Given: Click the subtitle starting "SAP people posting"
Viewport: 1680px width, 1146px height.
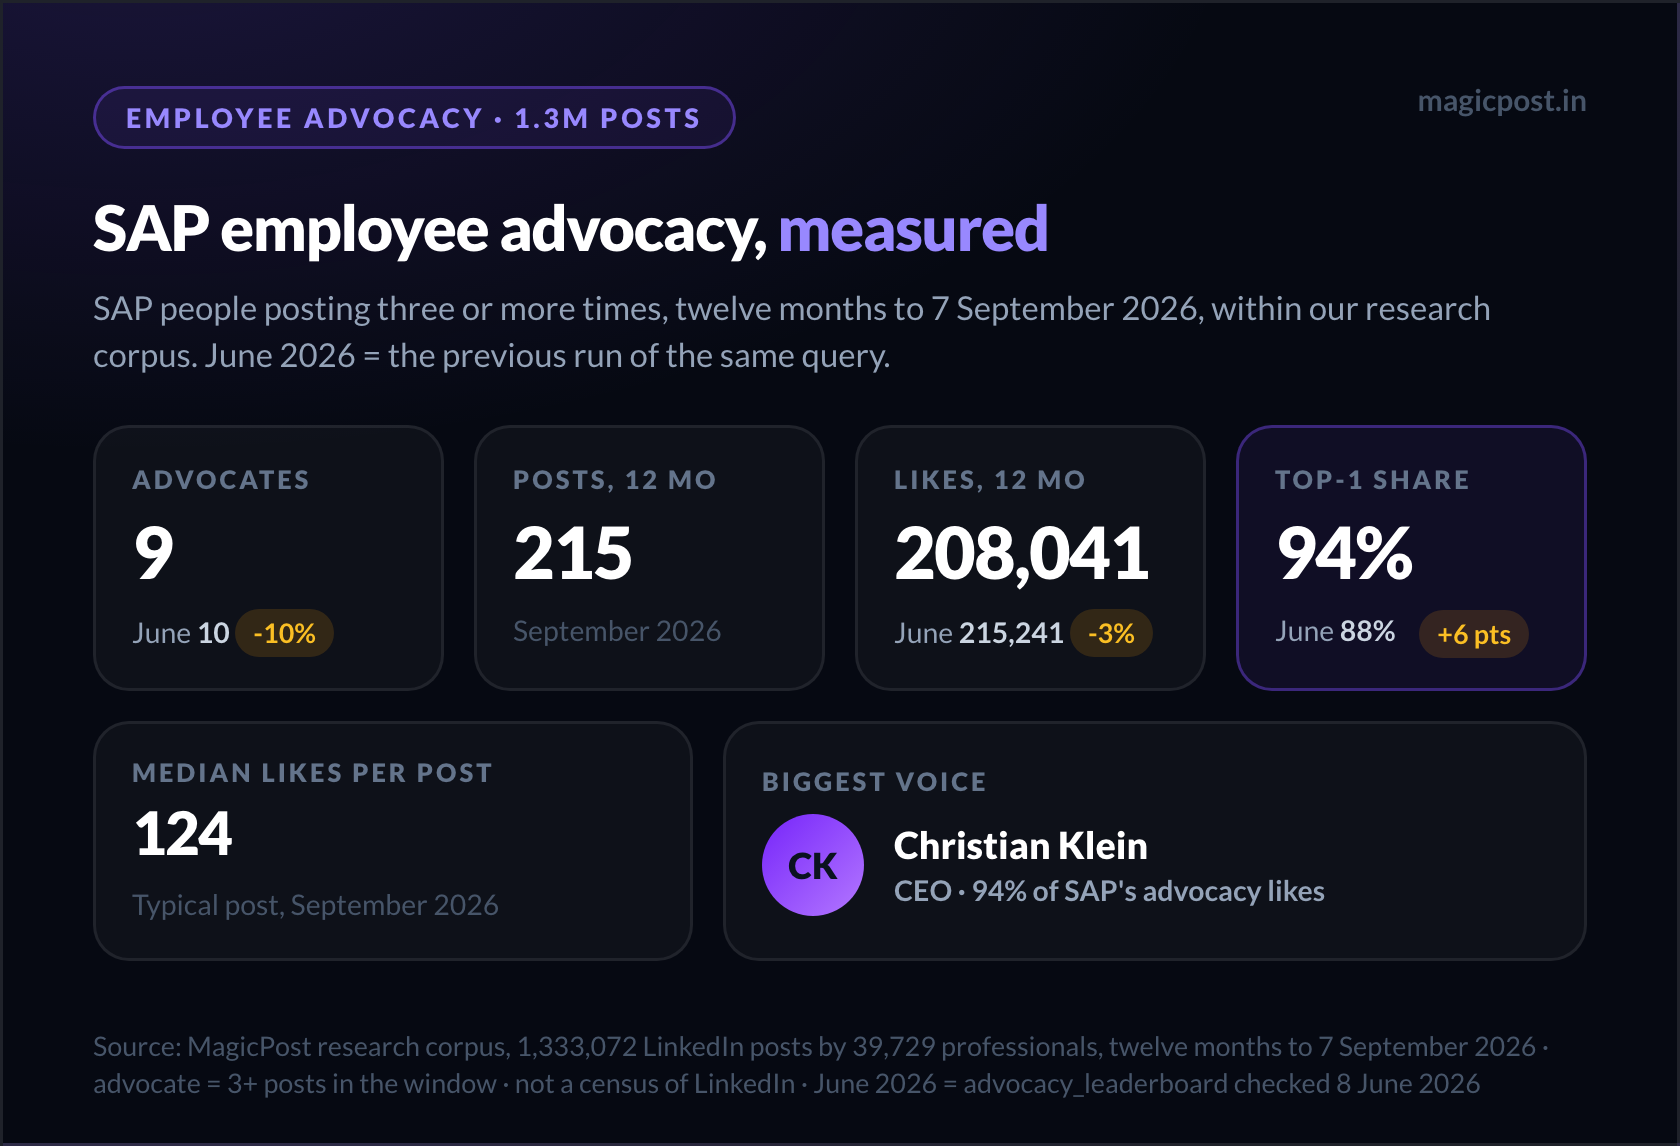Looking at the screenshot, I should (x=792, y=332).
